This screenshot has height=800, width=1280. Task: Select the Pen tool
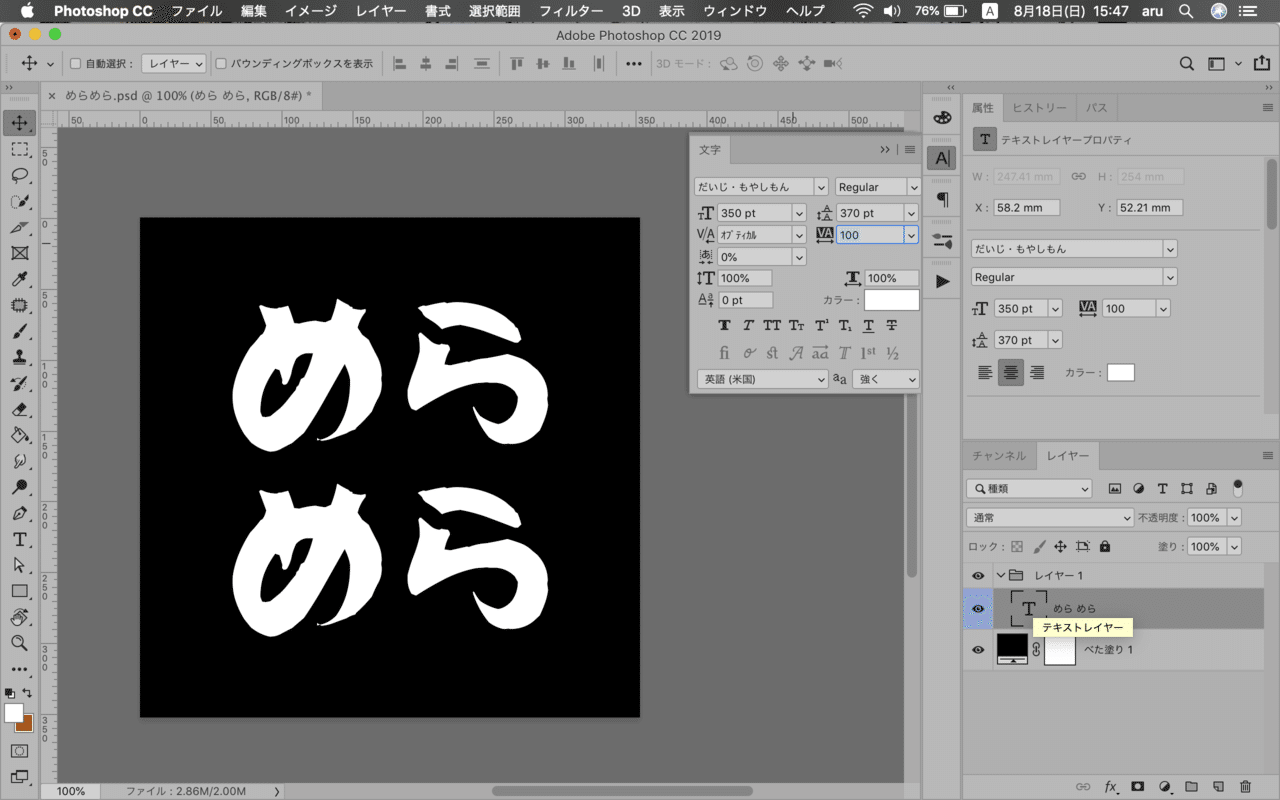click(x=19, y=513)
